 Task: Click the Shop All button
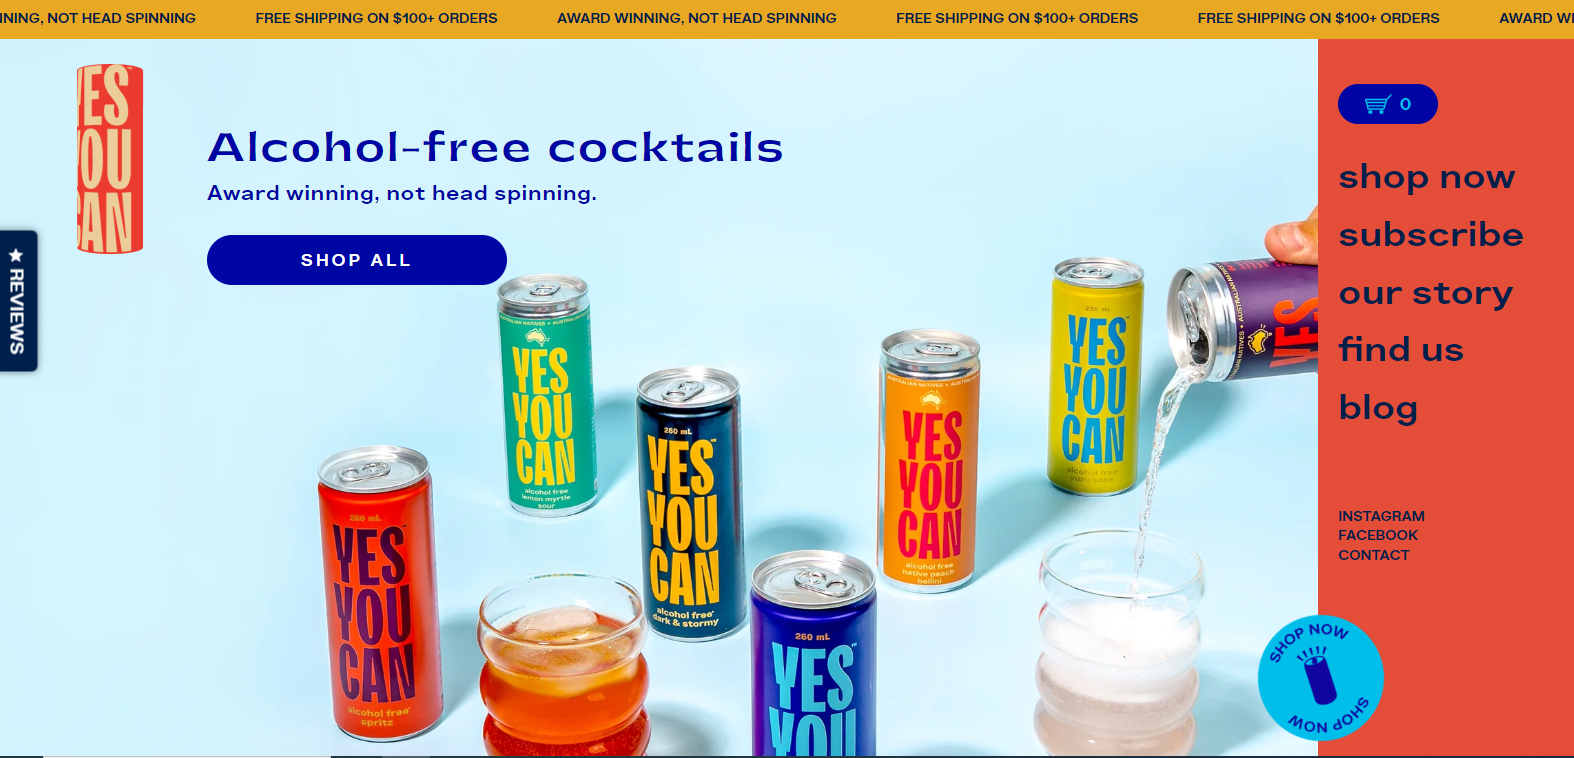(357, 260)
